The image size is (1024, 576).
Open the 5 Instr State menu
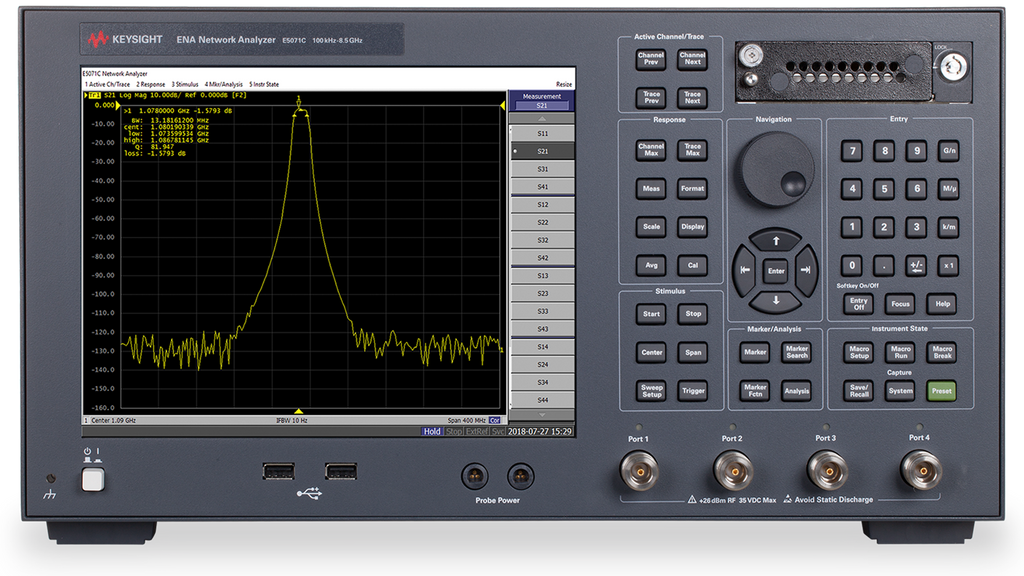tap(263, 83)
